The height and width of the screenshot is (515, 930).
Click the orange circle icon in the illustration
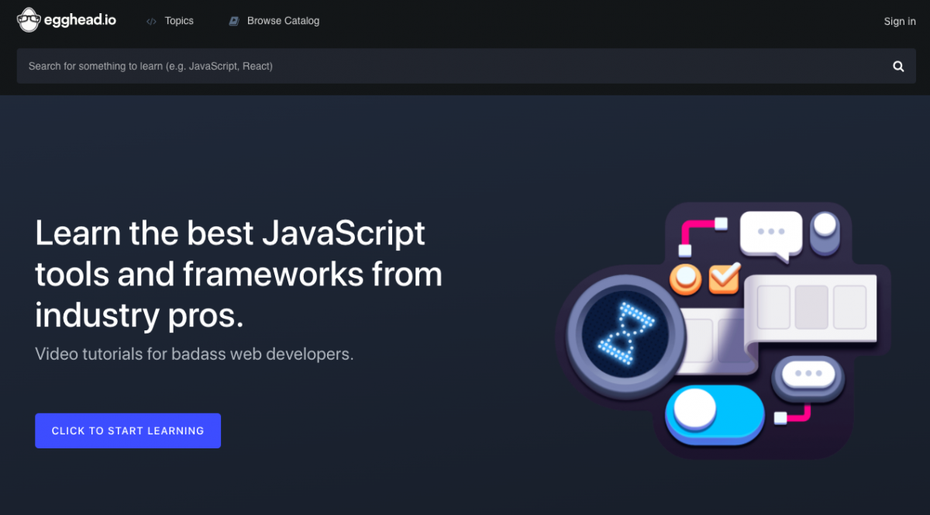(x=686, y=278)
